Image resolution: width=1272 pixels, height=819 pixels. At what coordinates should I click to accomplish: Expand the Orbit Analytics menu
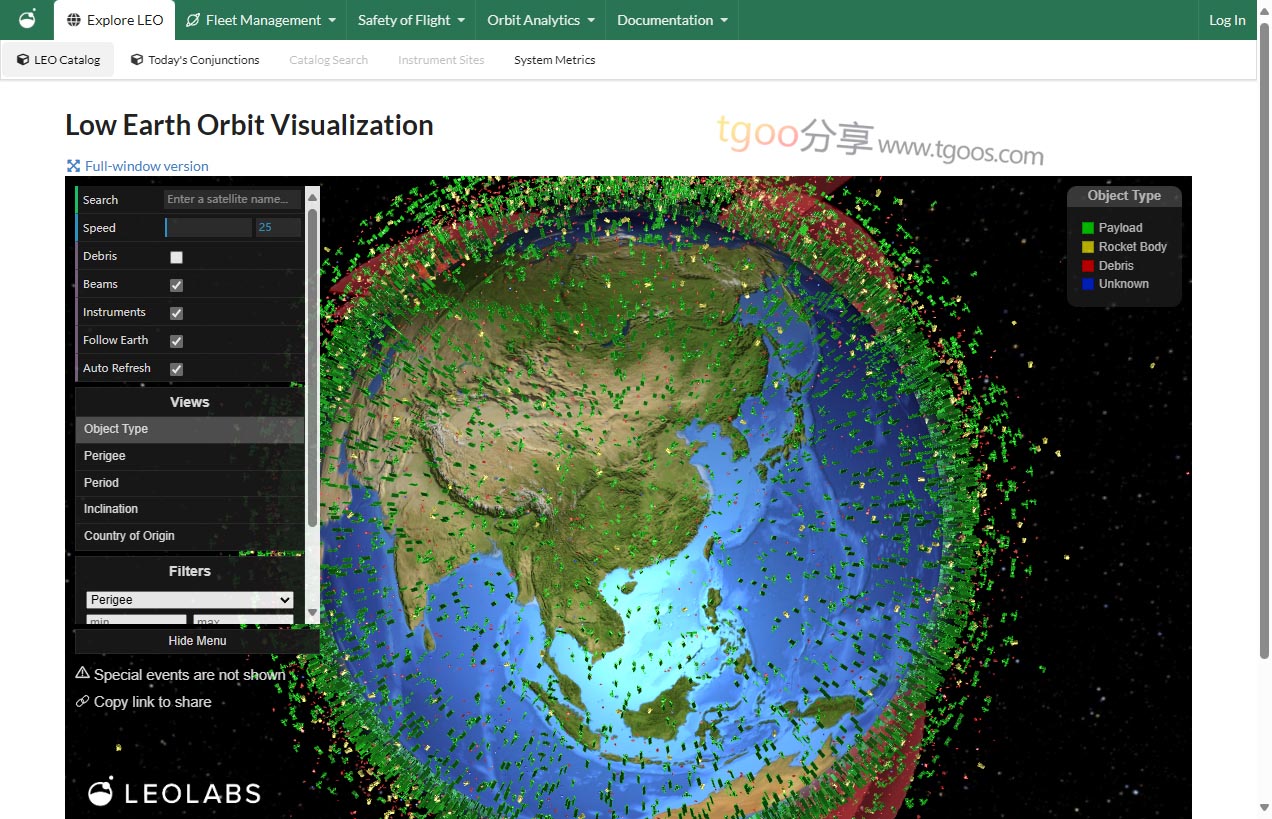tap(541, 20)
